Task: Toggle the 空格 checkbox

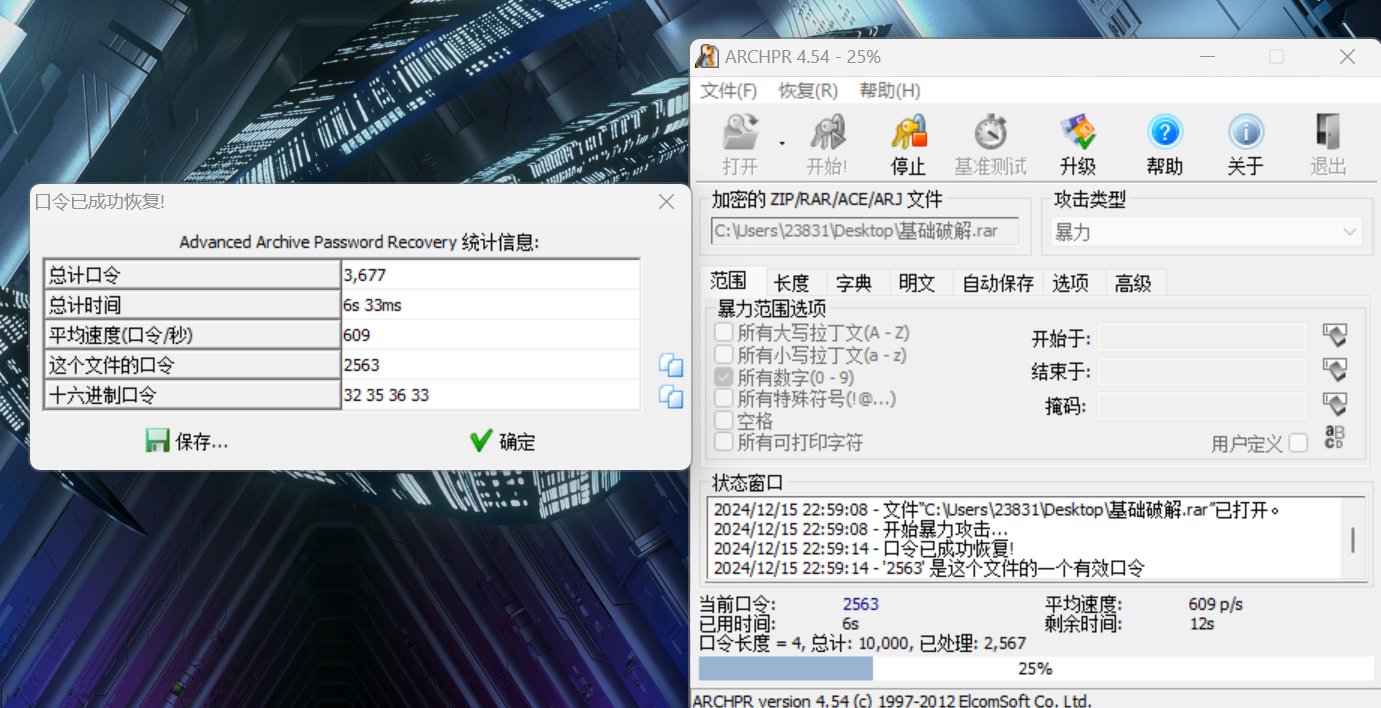Action: 723,420
